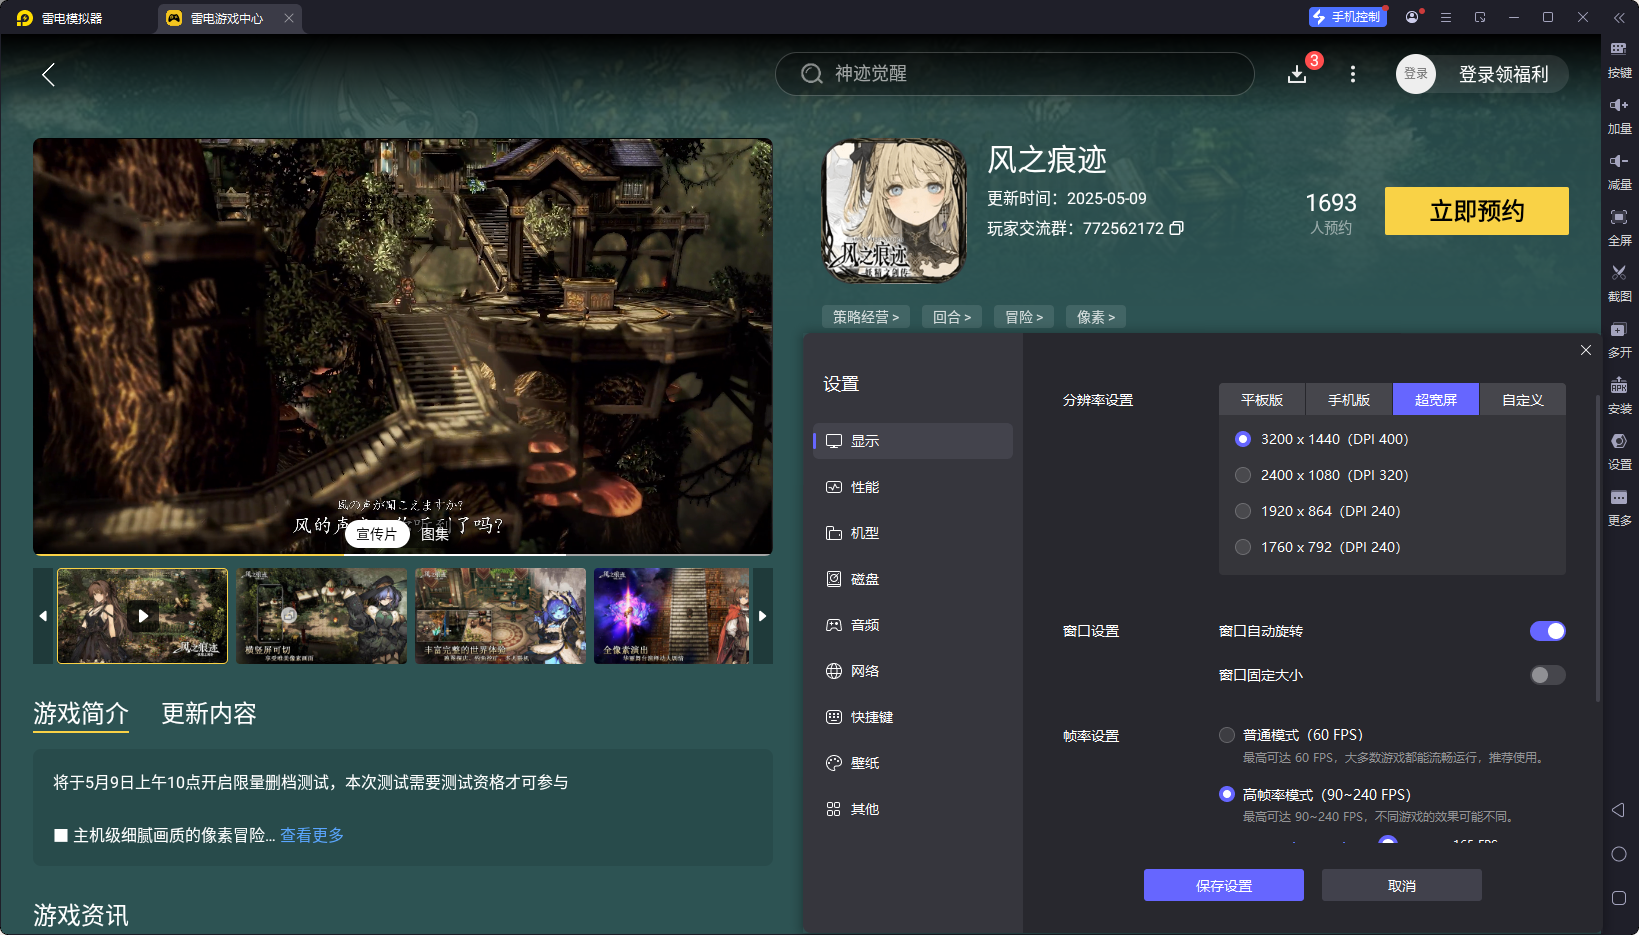Image resolution: width=1639 pixels, height=935 pixels.
Task: Click the save settings (保存设置) button
Action: click(1223, 886)
